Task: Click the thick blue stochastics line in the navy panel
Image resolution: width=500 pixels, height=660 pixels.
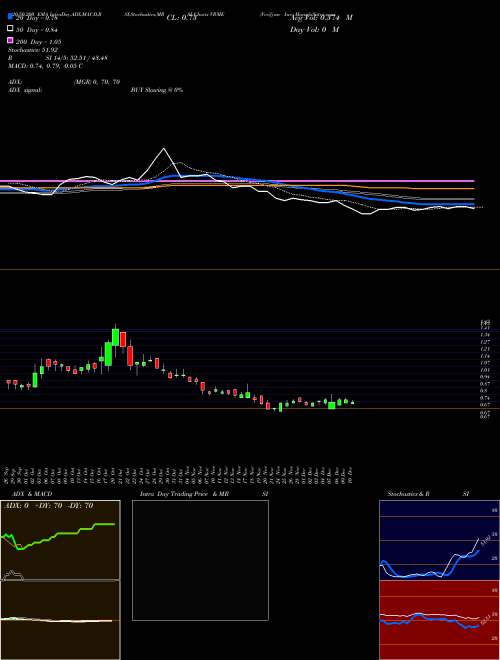Action: [x=457, y=562]
